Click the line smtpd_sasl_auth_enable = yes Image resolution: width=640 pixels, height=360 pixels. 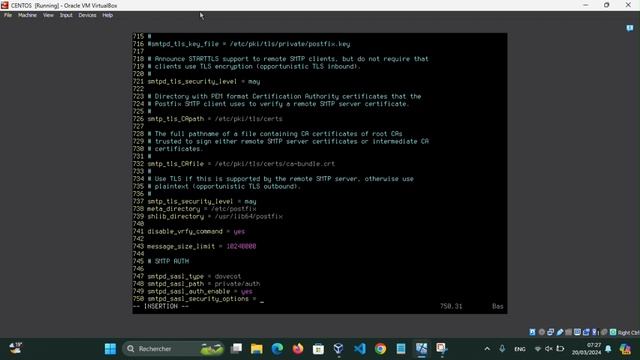pyautogui.click(x=200, y=291)
